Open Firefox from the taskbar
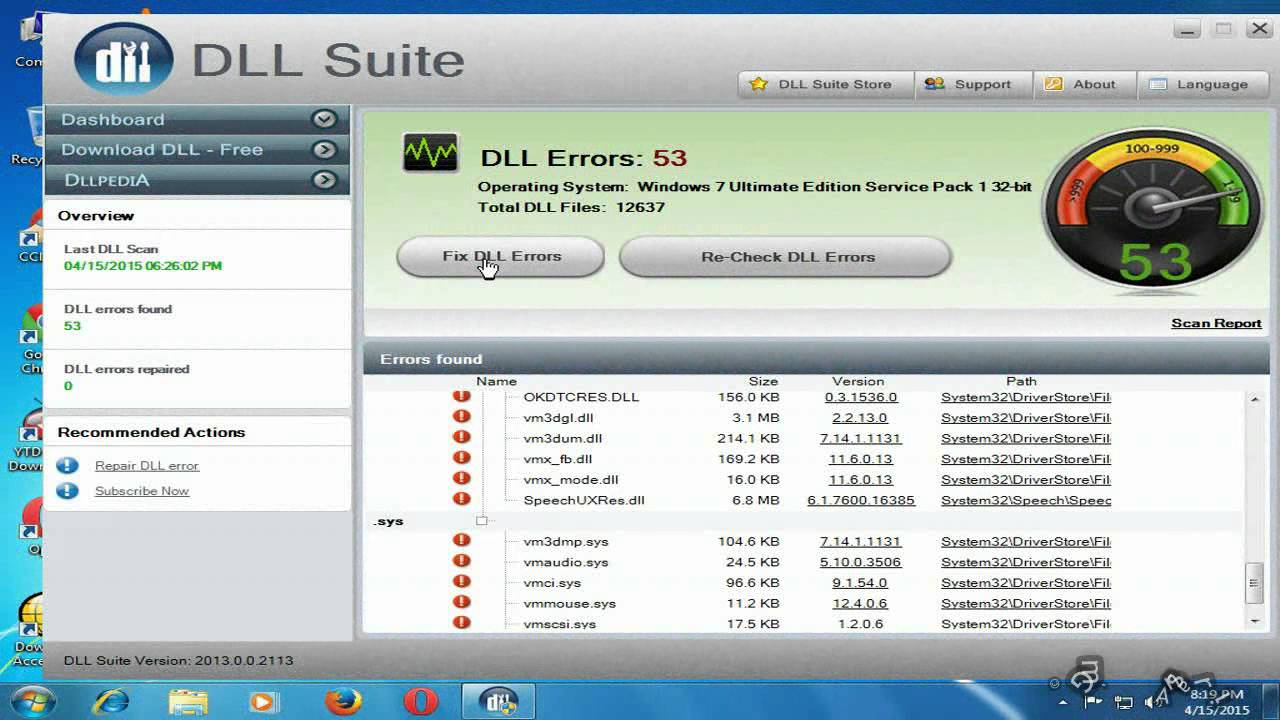 point(342,702)
